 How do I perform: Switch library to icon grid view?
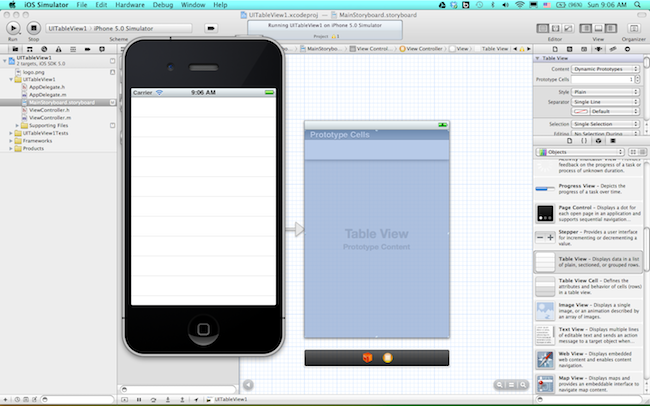pyautogui.click(x=633, y=152)
